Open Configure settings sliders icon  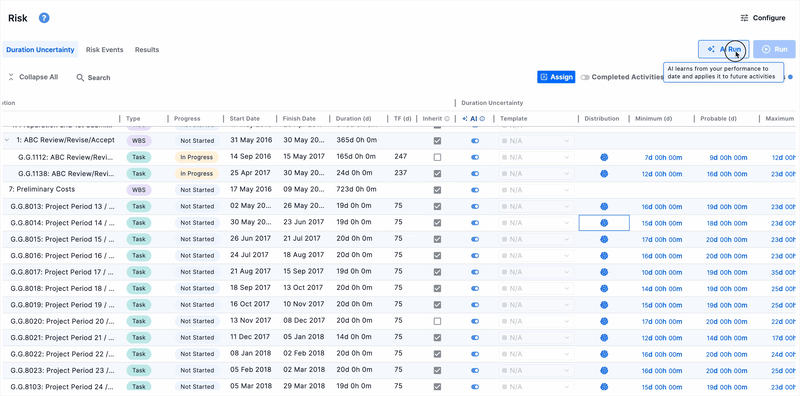click(x=744, y=18)
